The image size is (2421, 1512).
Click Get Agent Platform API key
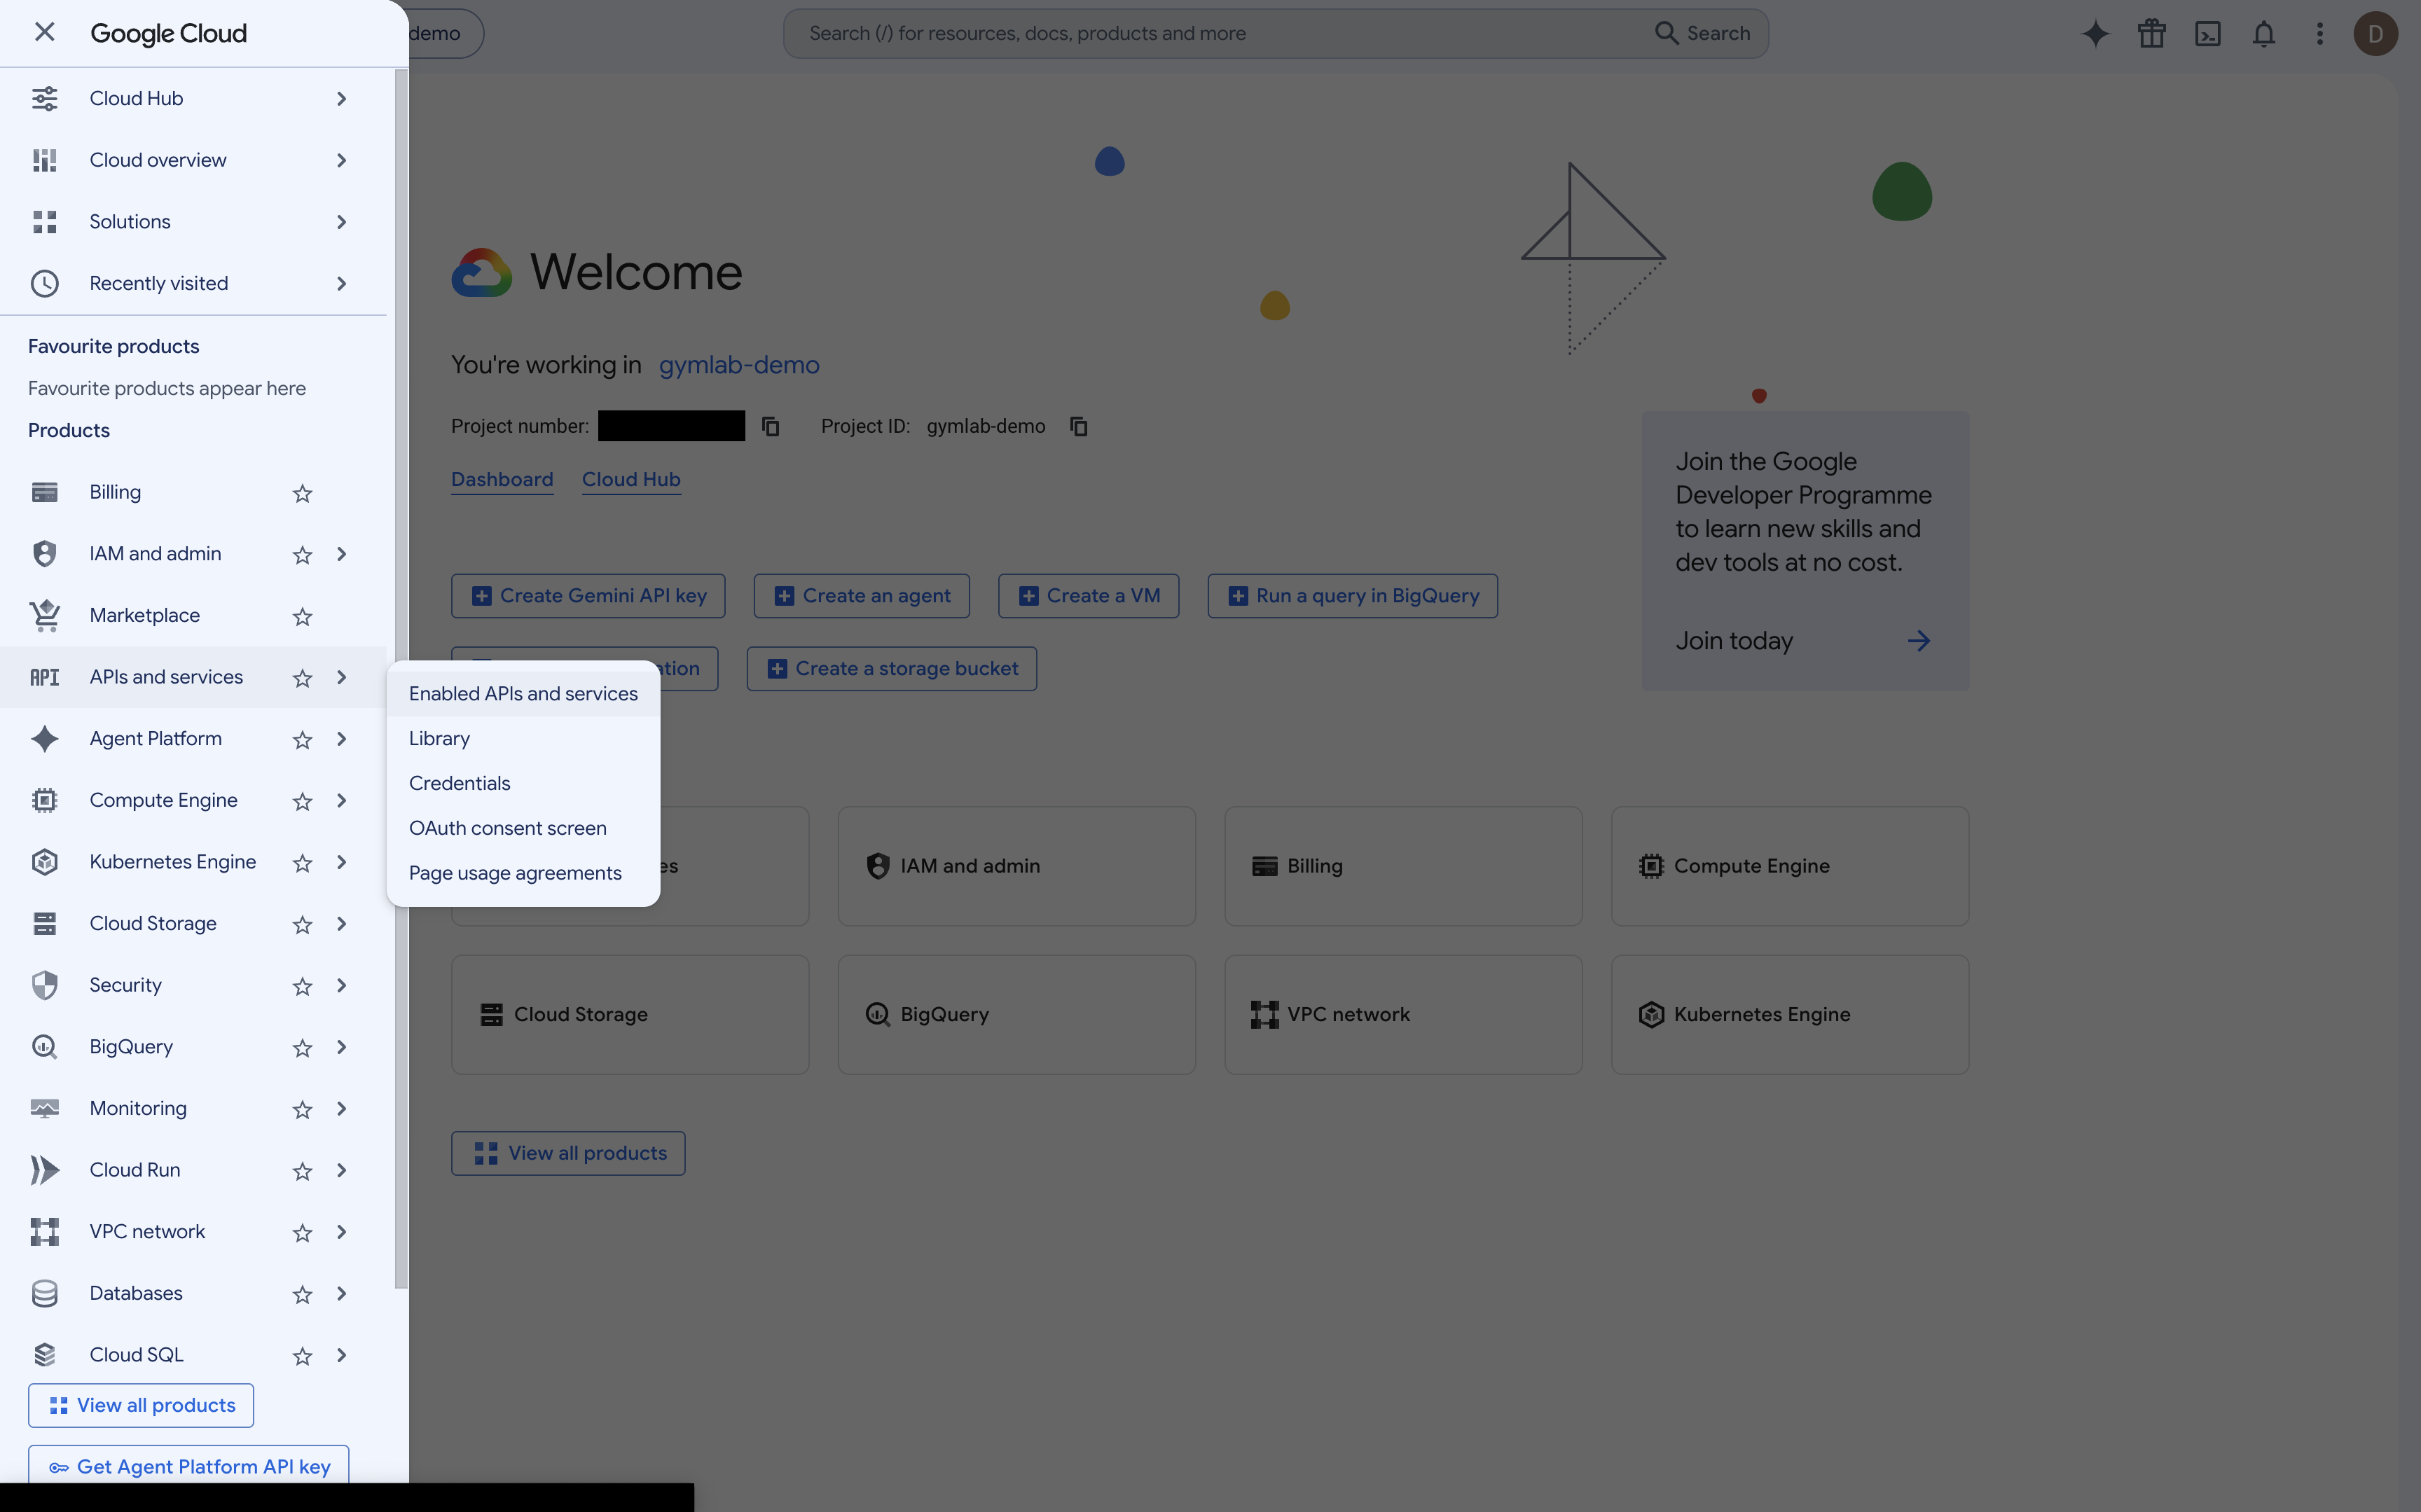pyautogui.click(x=188, y=1466)
